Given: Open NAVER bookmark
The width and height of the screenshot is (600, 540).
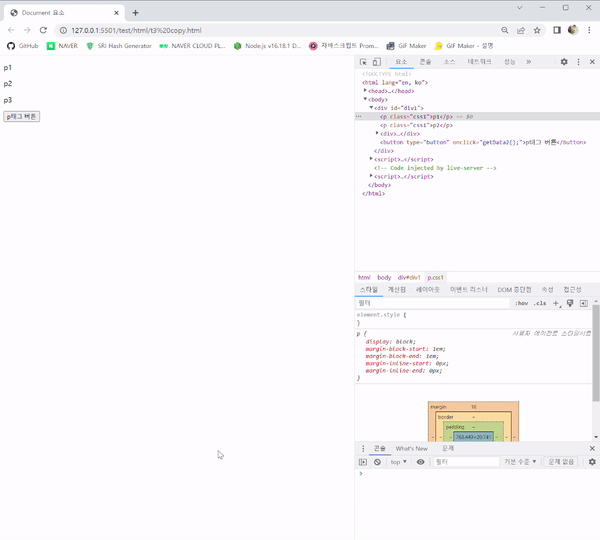Looking at the screenshot, I should [x=62, y=46].
